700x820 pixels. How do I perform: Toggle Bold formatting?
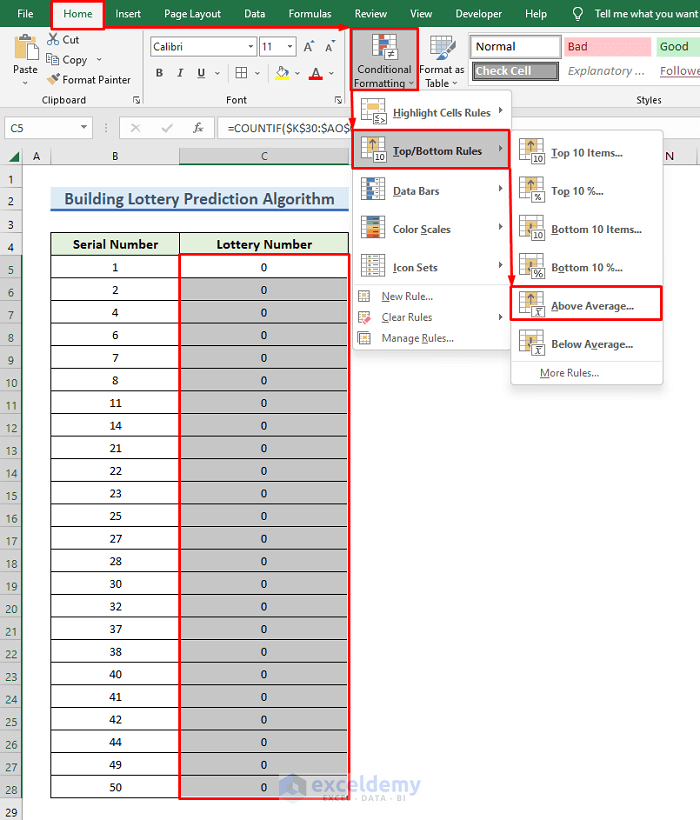click(x=159, y=73)
